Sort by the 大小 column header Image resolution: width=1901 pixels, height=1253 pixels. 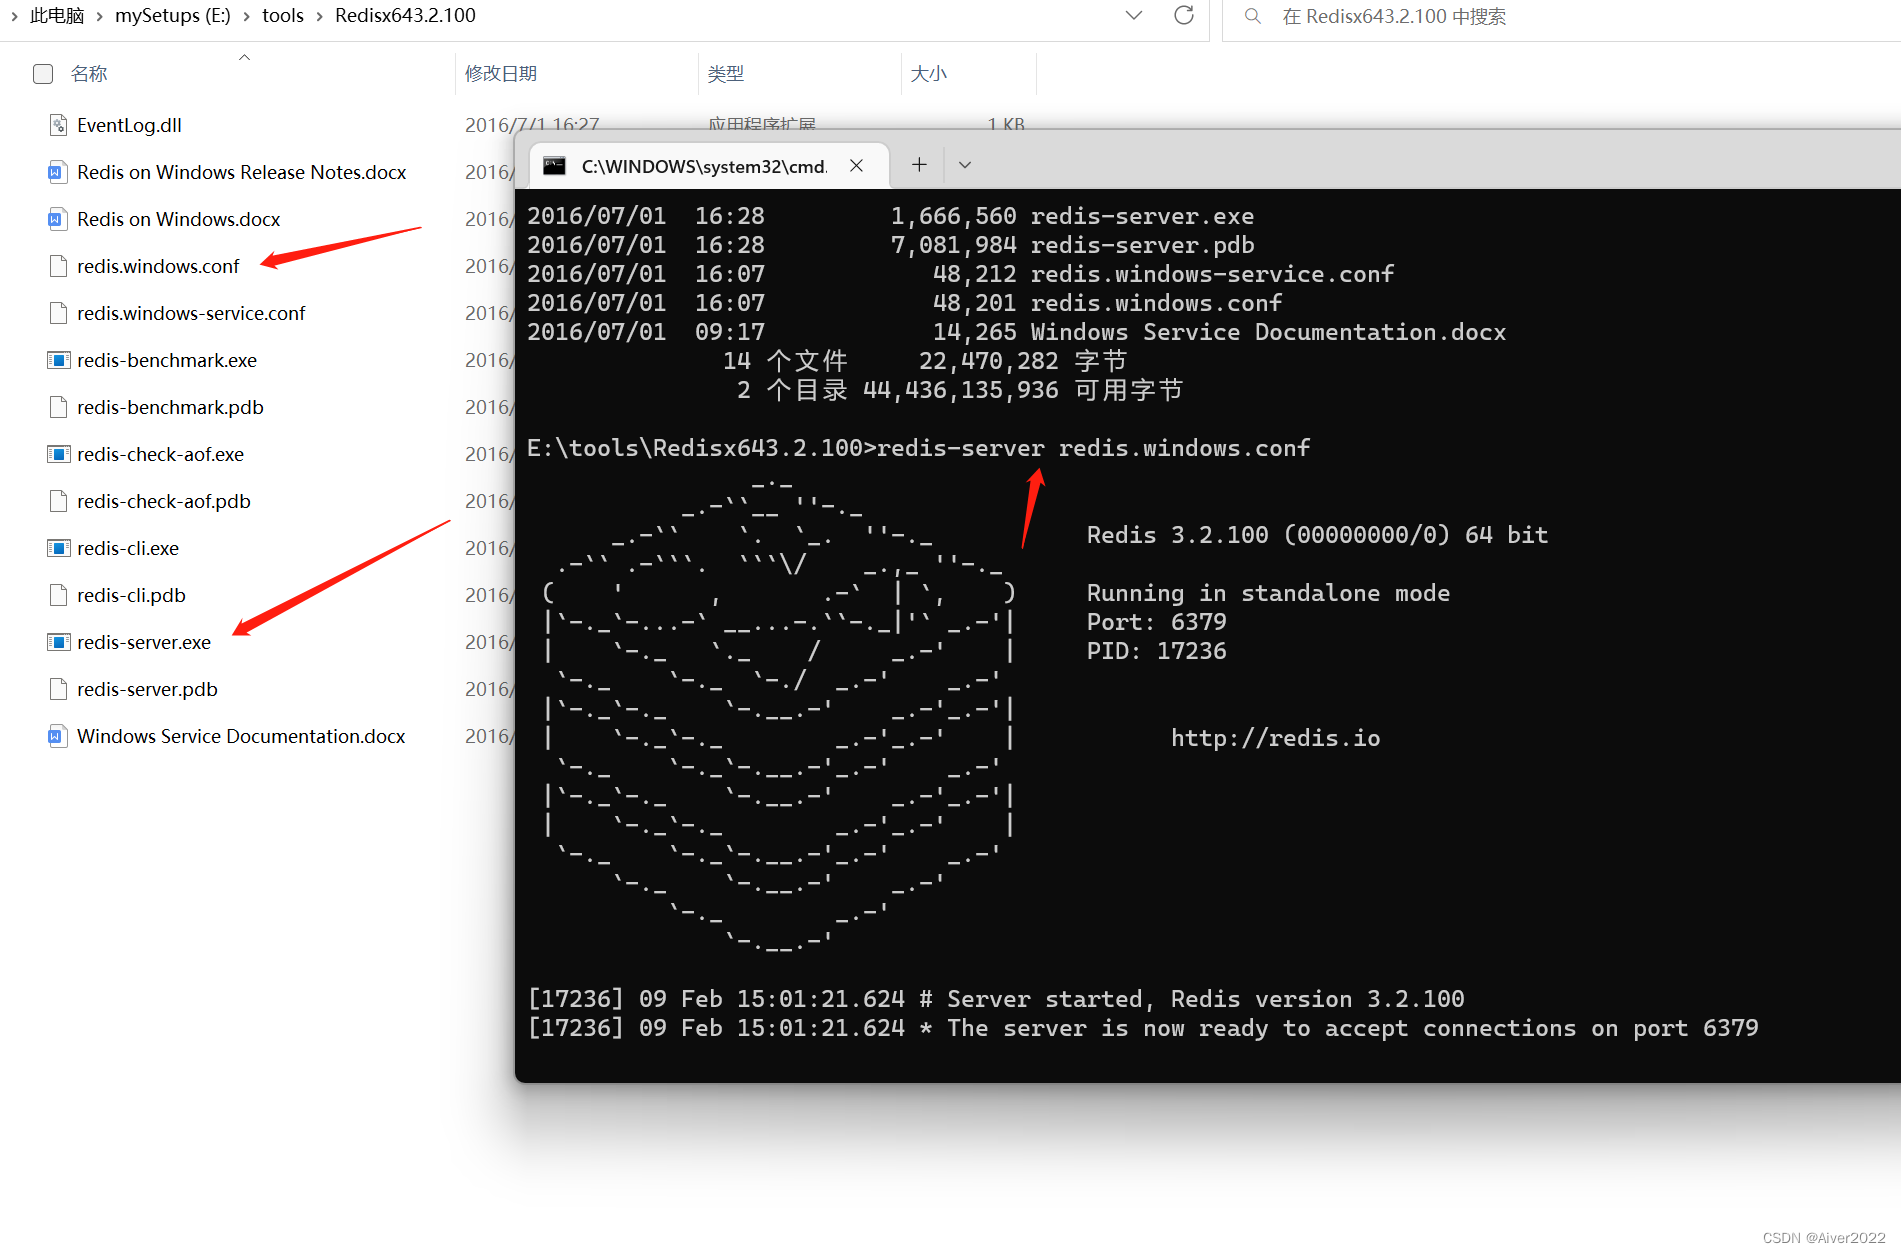(929, 74)
